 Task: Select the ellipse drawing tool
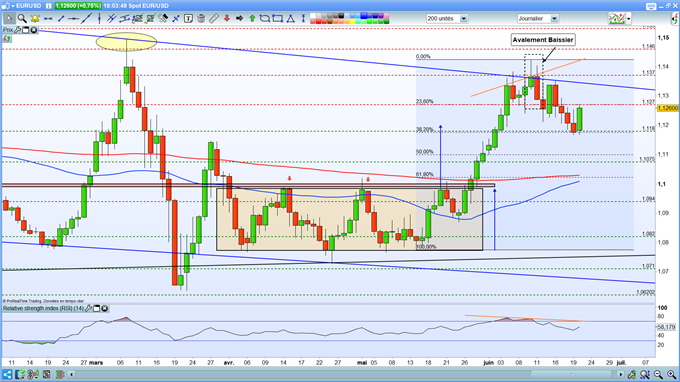265,19
